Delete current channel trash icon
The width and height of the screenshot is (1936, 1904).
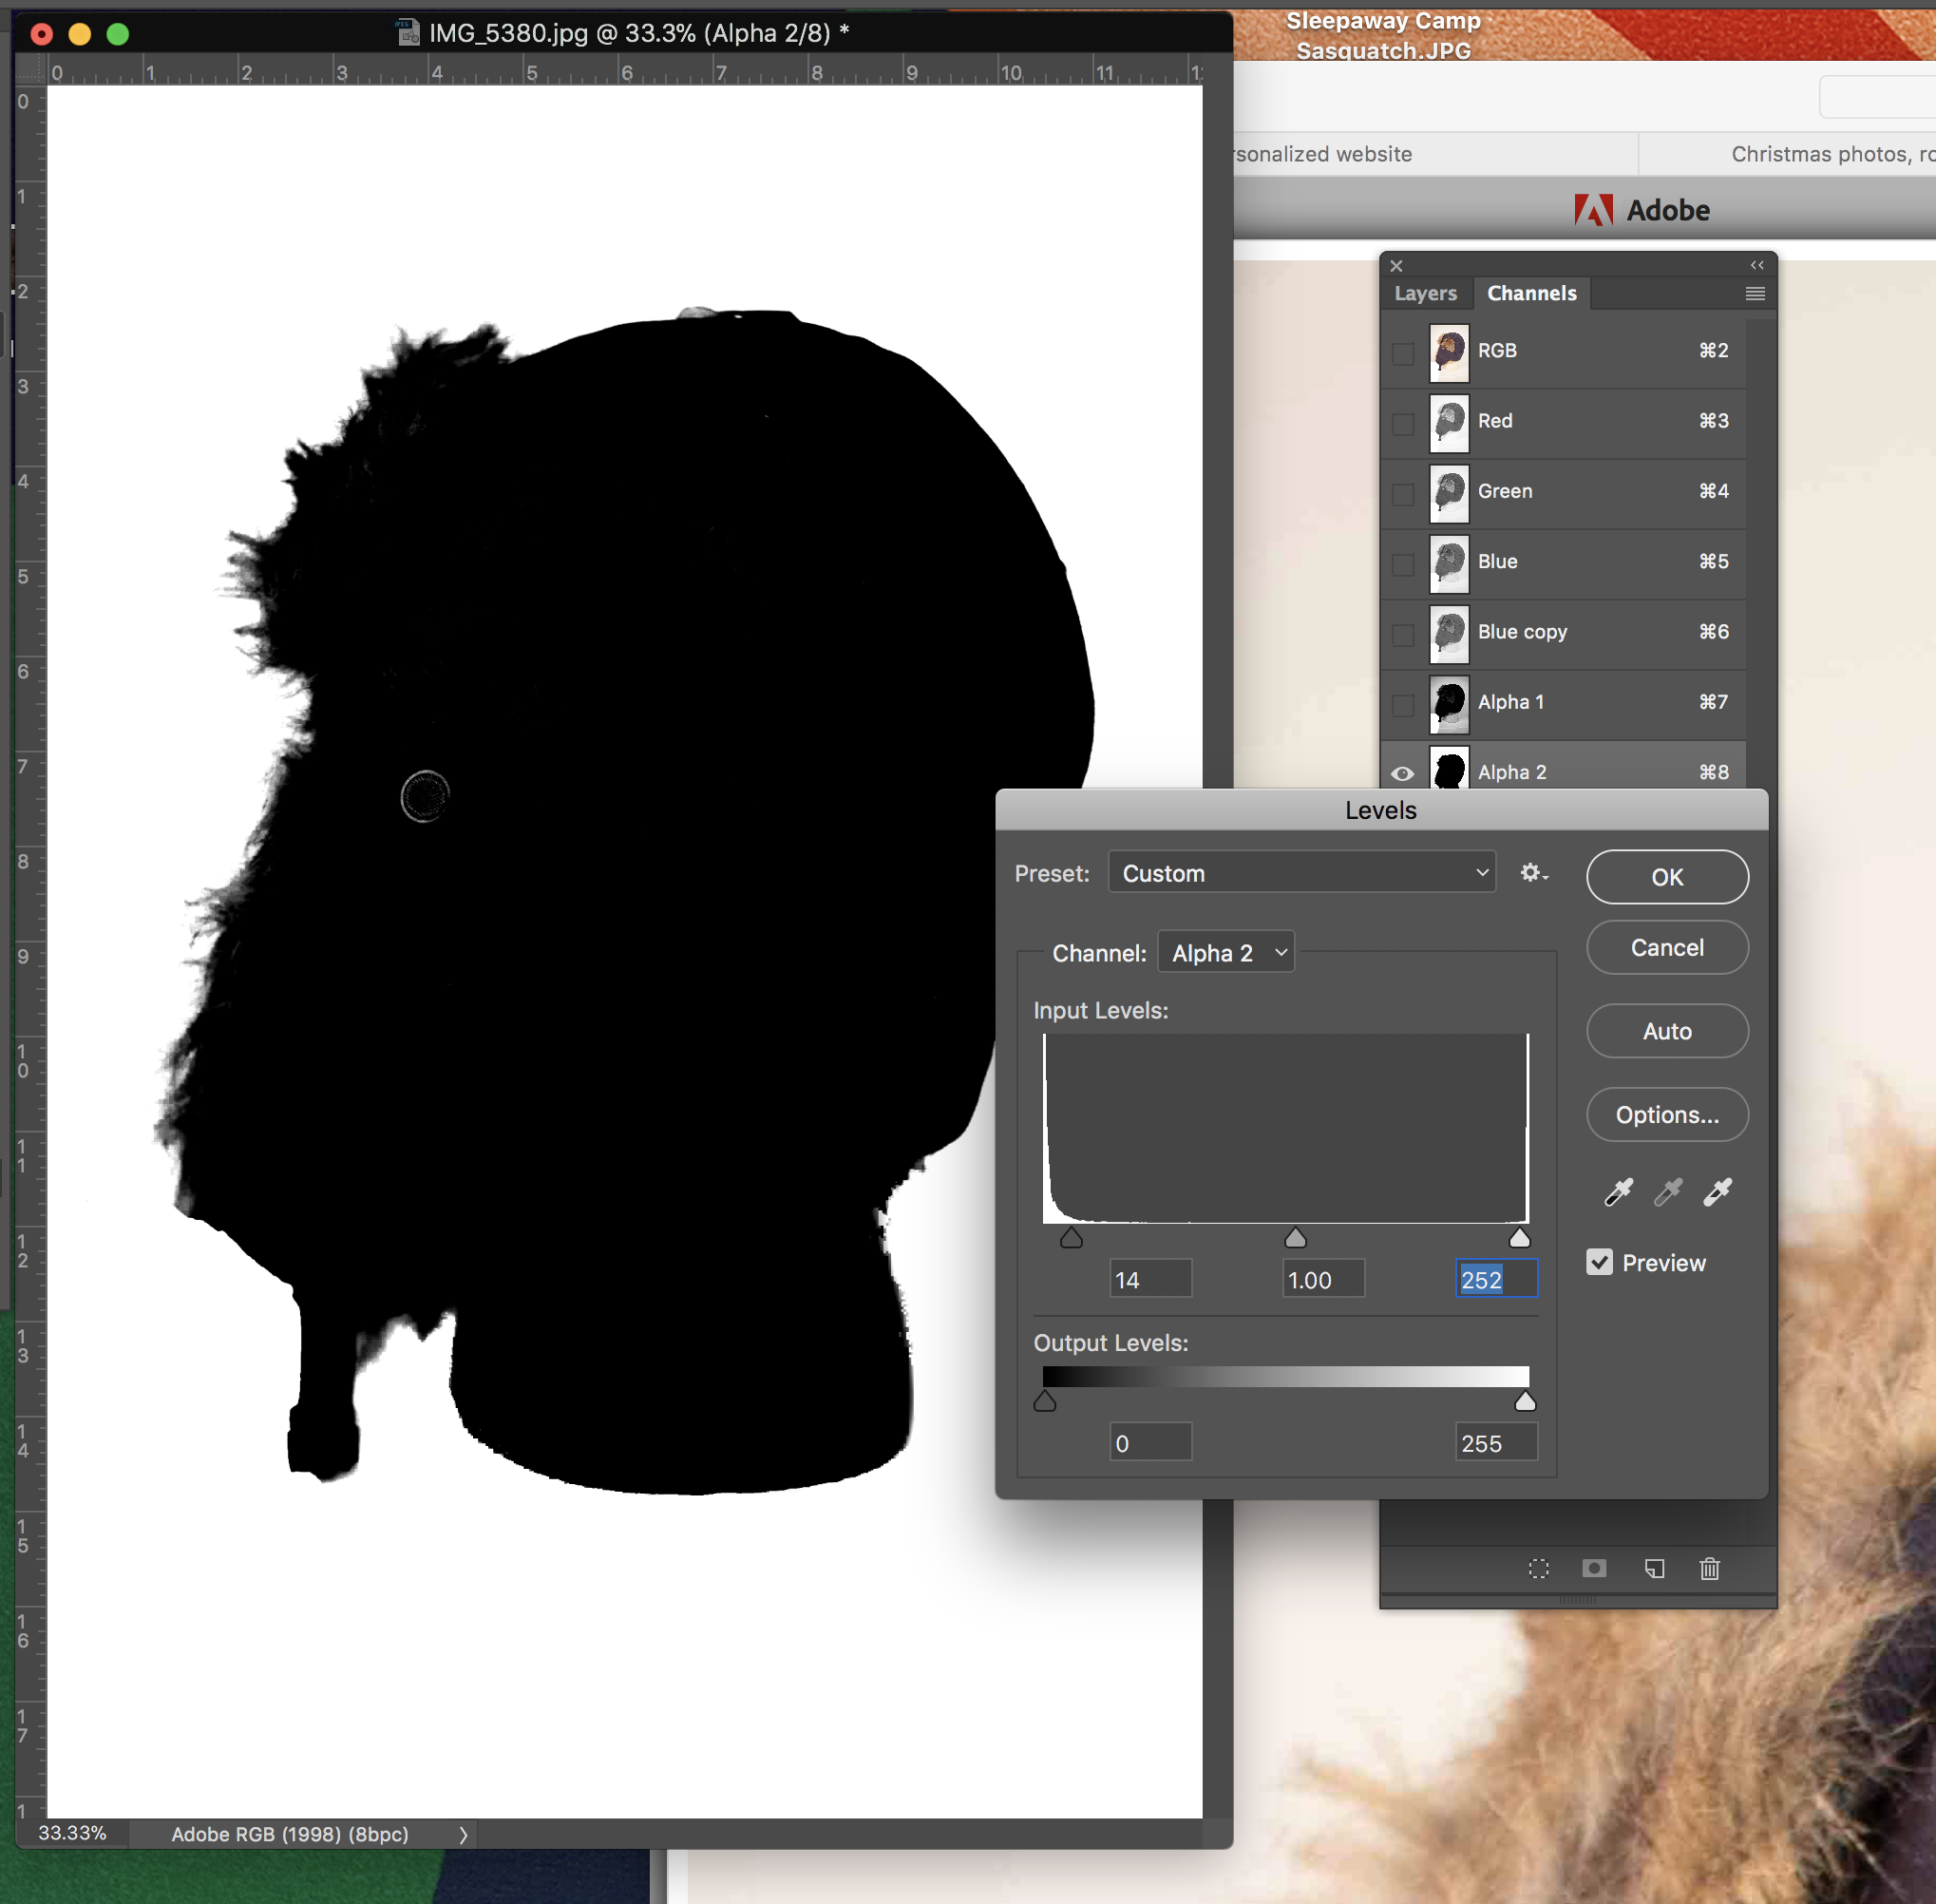tap(1709, 1568)
